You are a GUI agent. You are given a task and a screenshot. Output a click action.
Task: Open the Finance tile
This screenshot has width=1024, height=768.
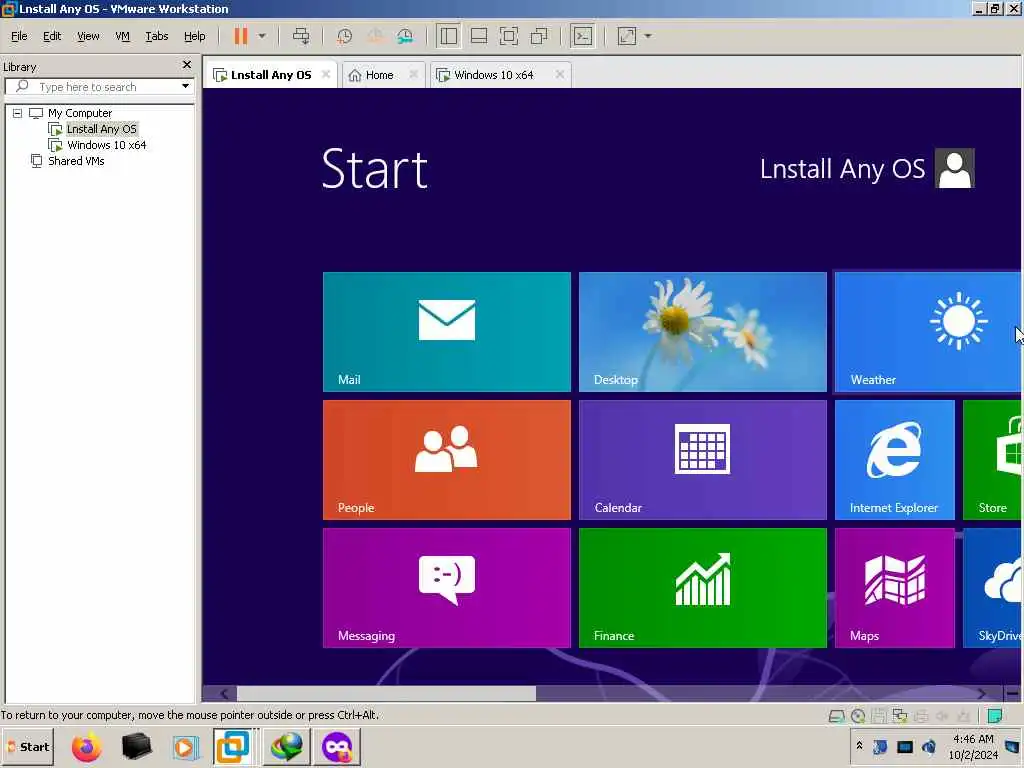pos(703,588)
